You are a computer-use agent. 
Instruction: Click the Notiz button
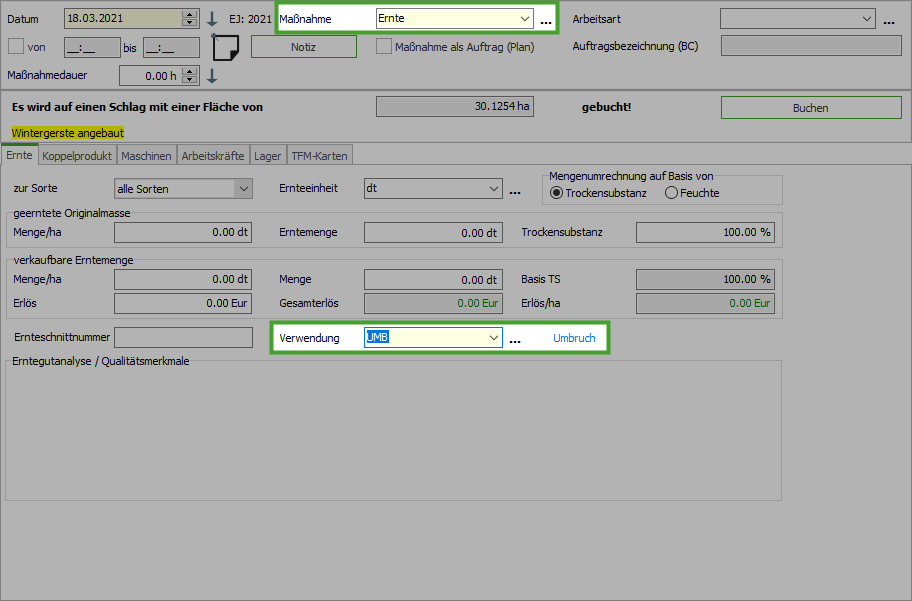click(x=303, y=47)
